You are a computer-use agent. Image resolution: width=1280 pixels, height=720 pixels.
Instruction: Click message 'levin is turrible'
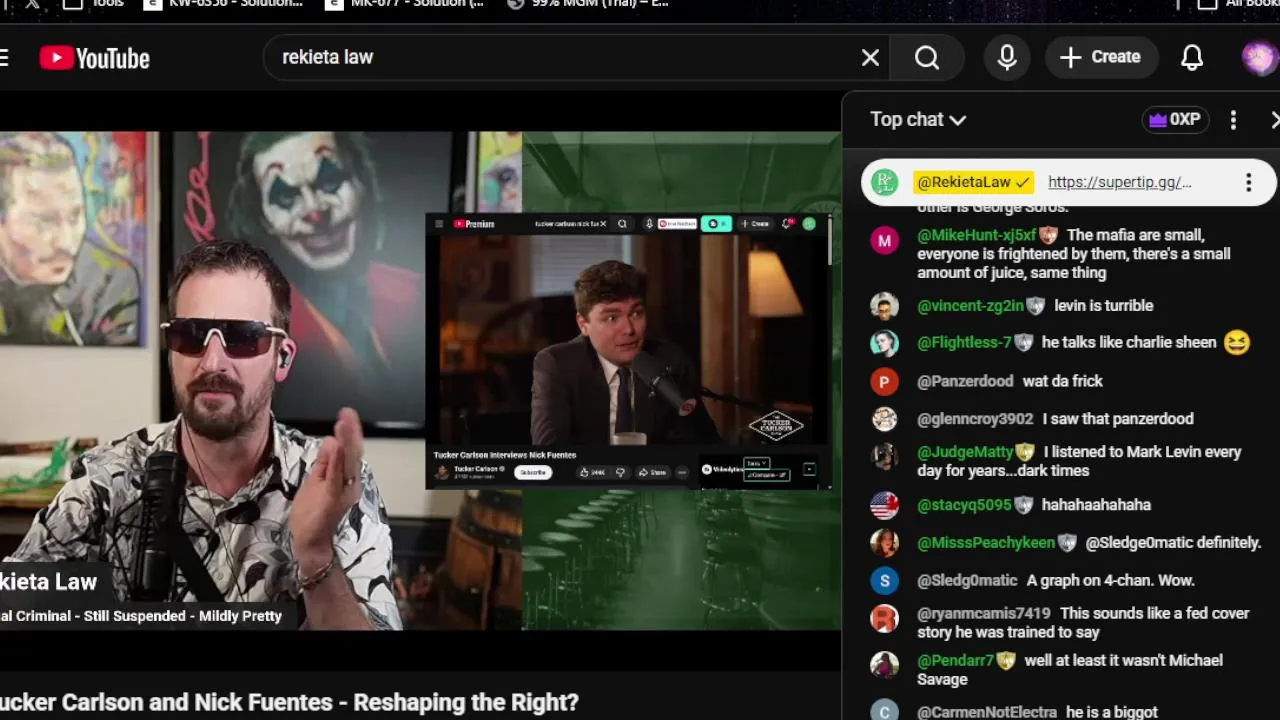[x=1104, y=306]
